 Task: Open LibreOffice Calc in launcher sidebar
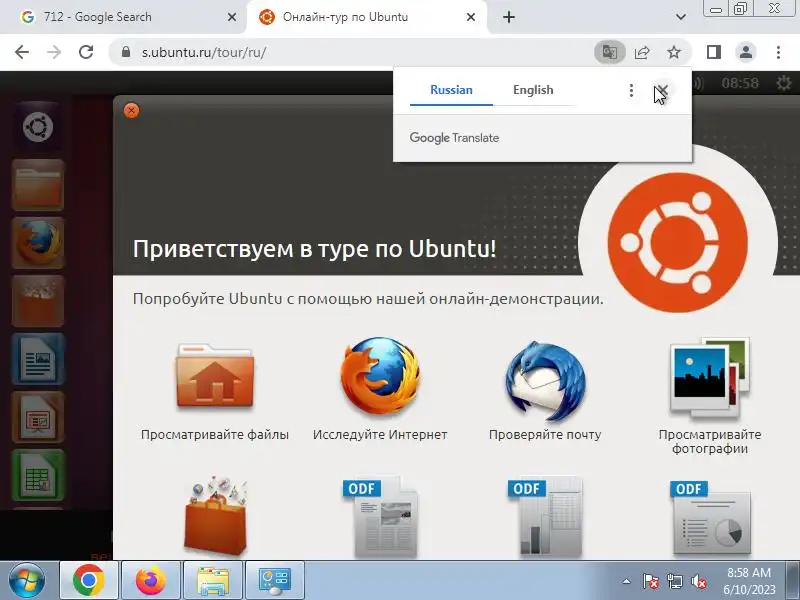38,476
